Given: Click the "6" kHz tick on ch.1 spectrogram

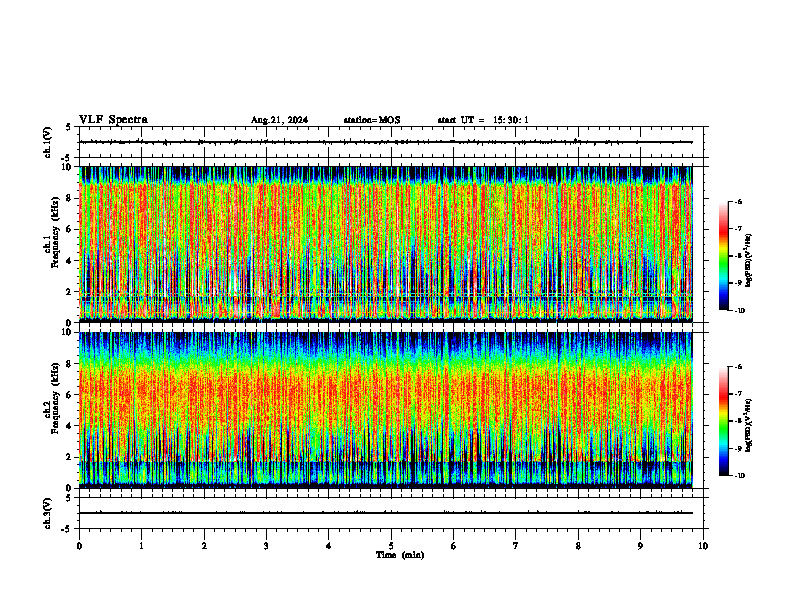Looking at the screenshot, I should coord(69,230).
